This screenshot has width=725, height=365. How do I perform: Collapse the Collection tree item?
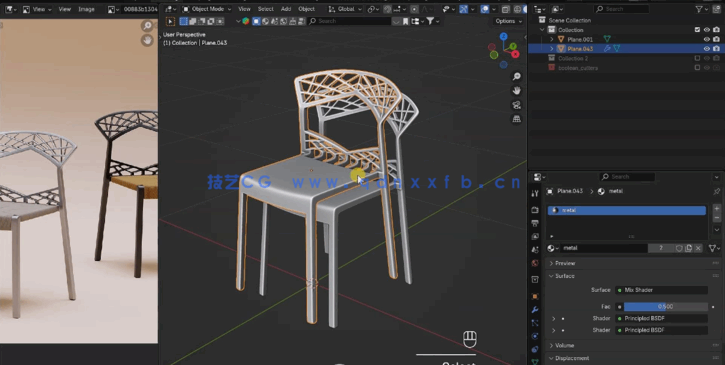[x=543, y=30]
